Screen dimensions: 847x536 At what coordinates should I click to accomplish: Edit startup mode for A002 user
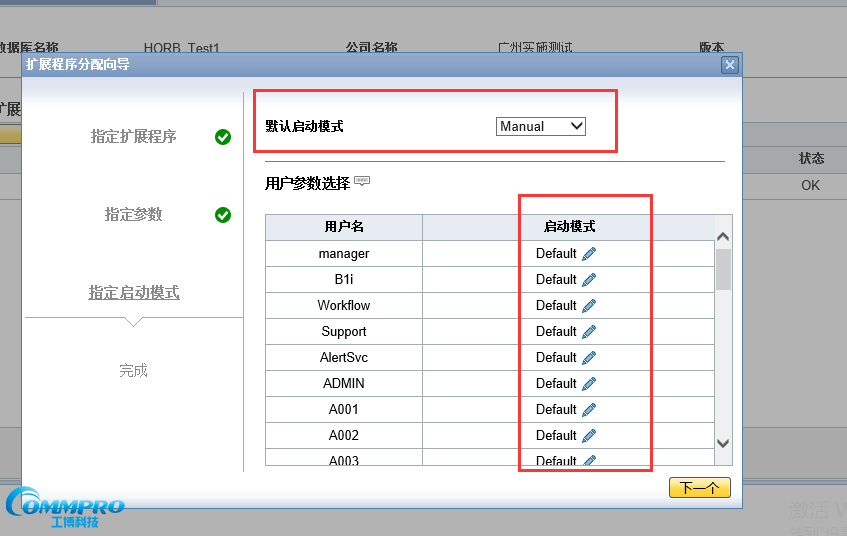(x=589, y=436)
